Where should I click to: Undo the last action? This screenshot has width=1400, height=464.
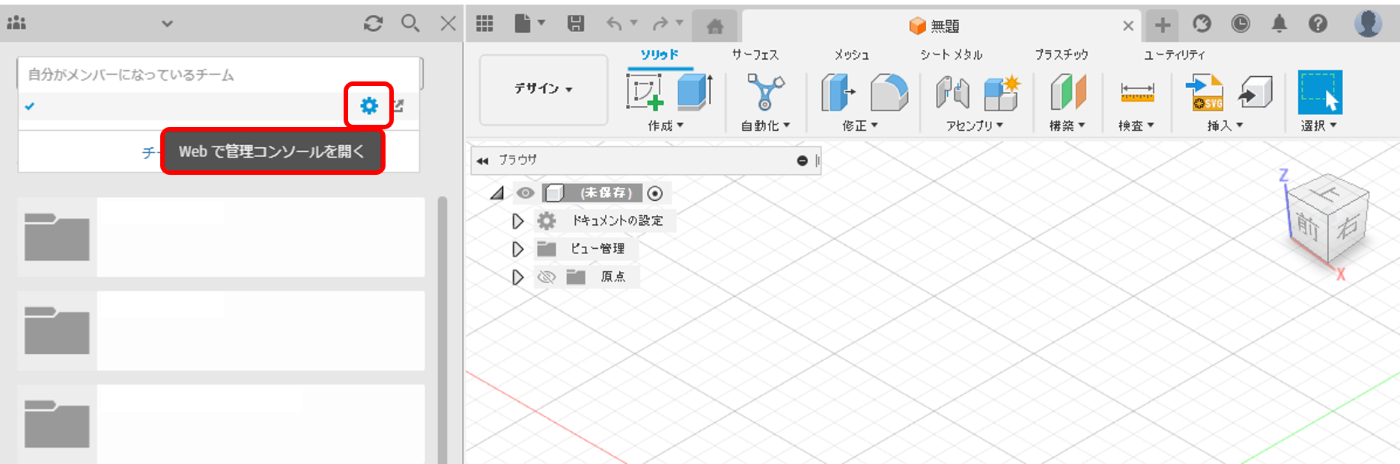tap(613, 23)
